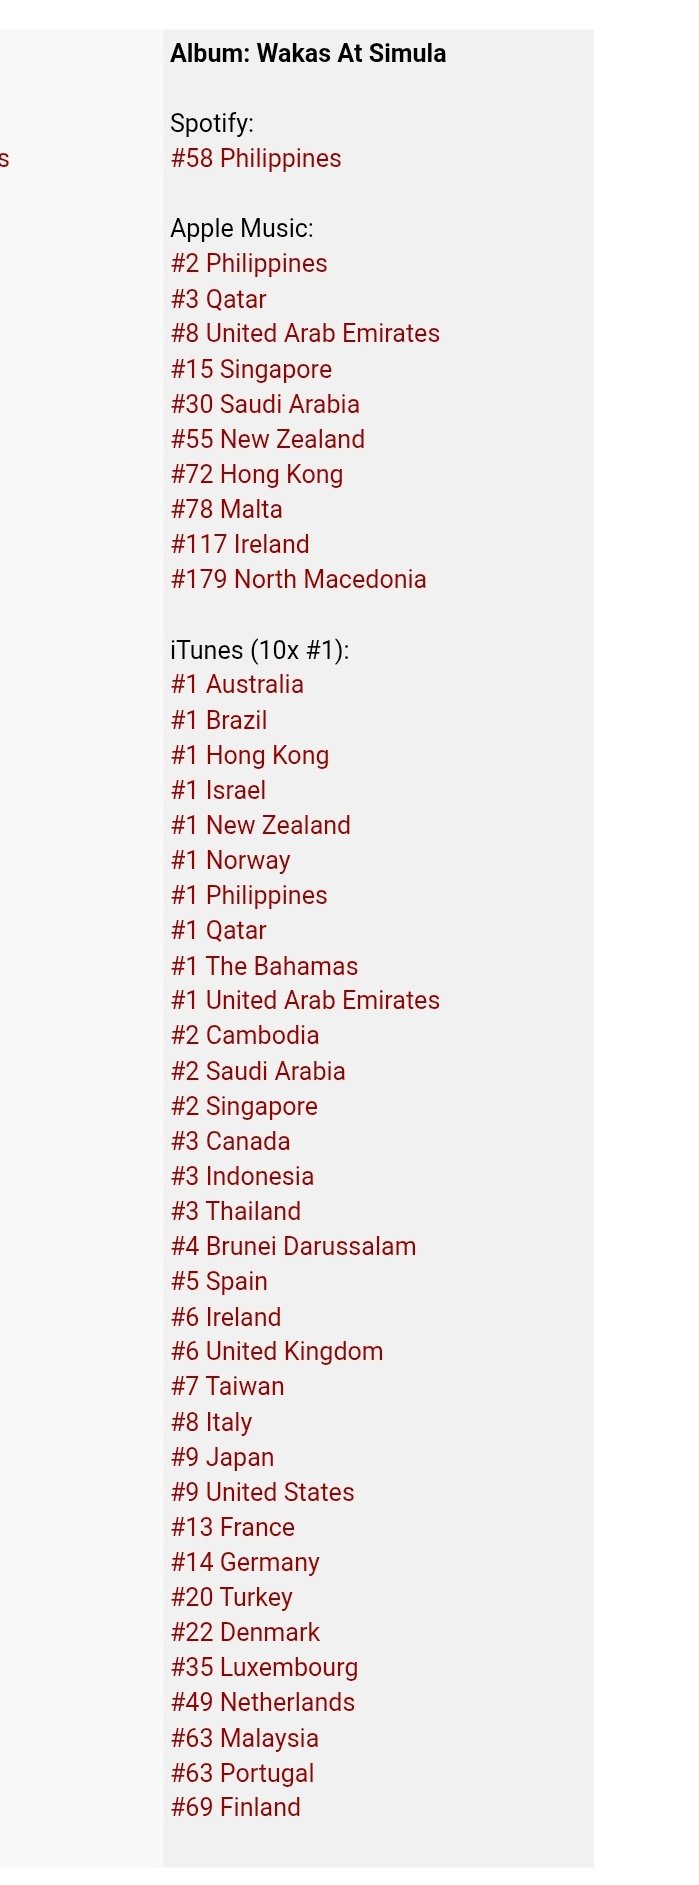The width and height of the screenshot is (699, 1885).
Task: Select the "#3 Qatar" link
Action: 218,299
